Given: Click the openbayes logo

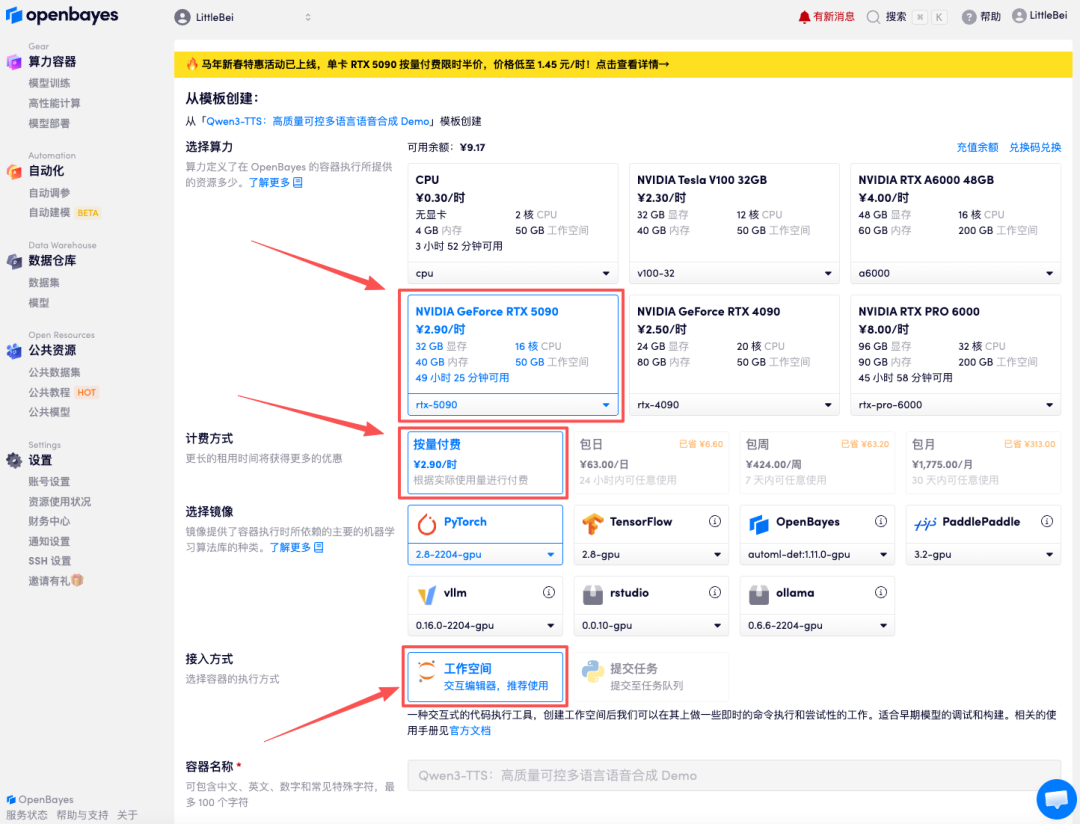Looking at the screenshot, I should [x=62, y=15].
